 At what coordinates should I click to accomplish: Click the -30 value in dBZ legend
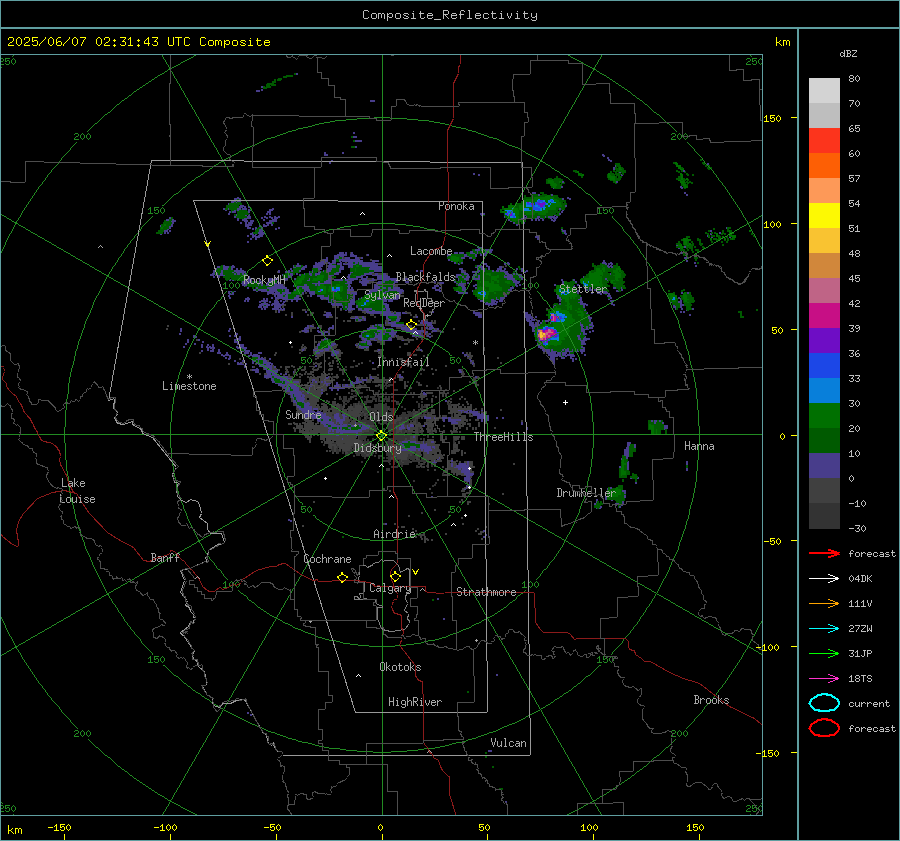[857, 529]
